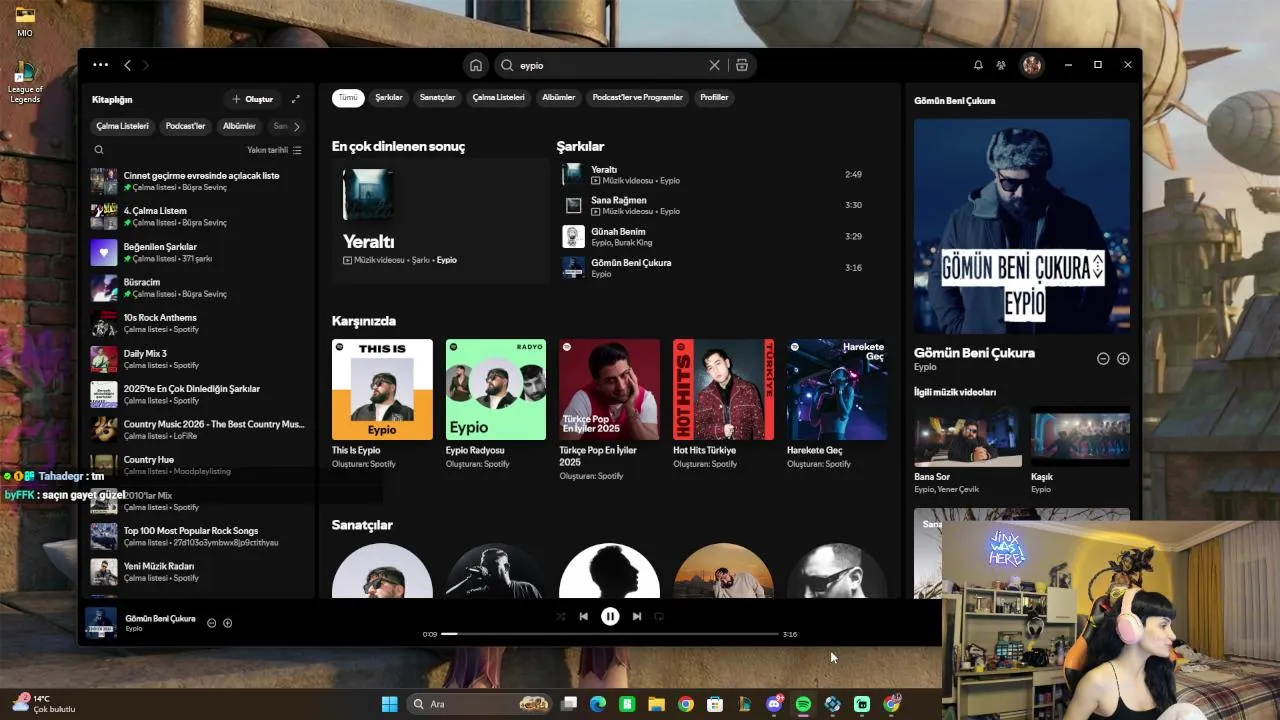Switch to the Çalma Listeleri results tab
Viewport: 1280px width, 720px height.
click(498, 97)
